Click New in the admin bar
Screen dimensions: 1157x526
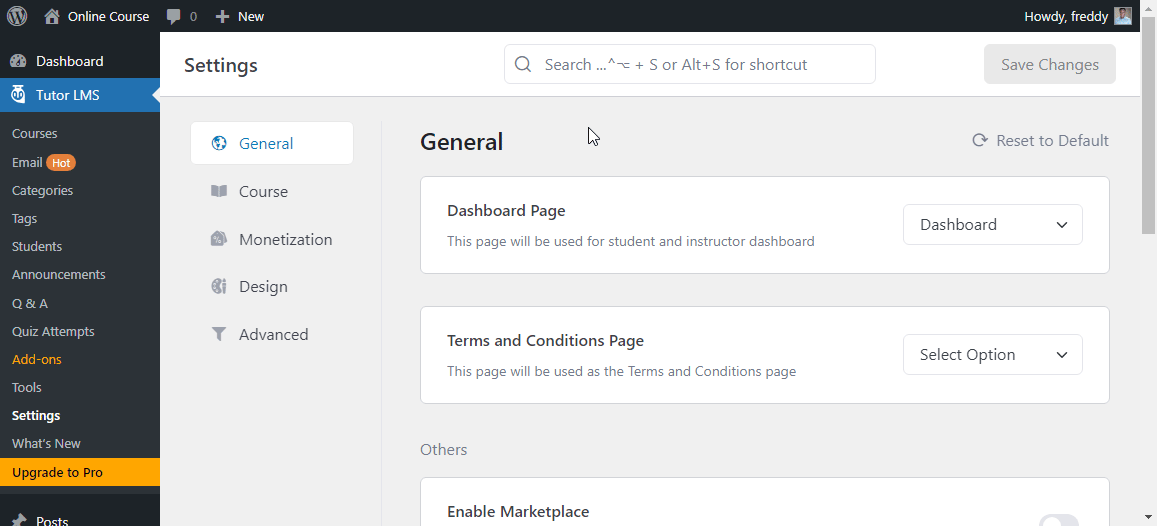(240, 16)
